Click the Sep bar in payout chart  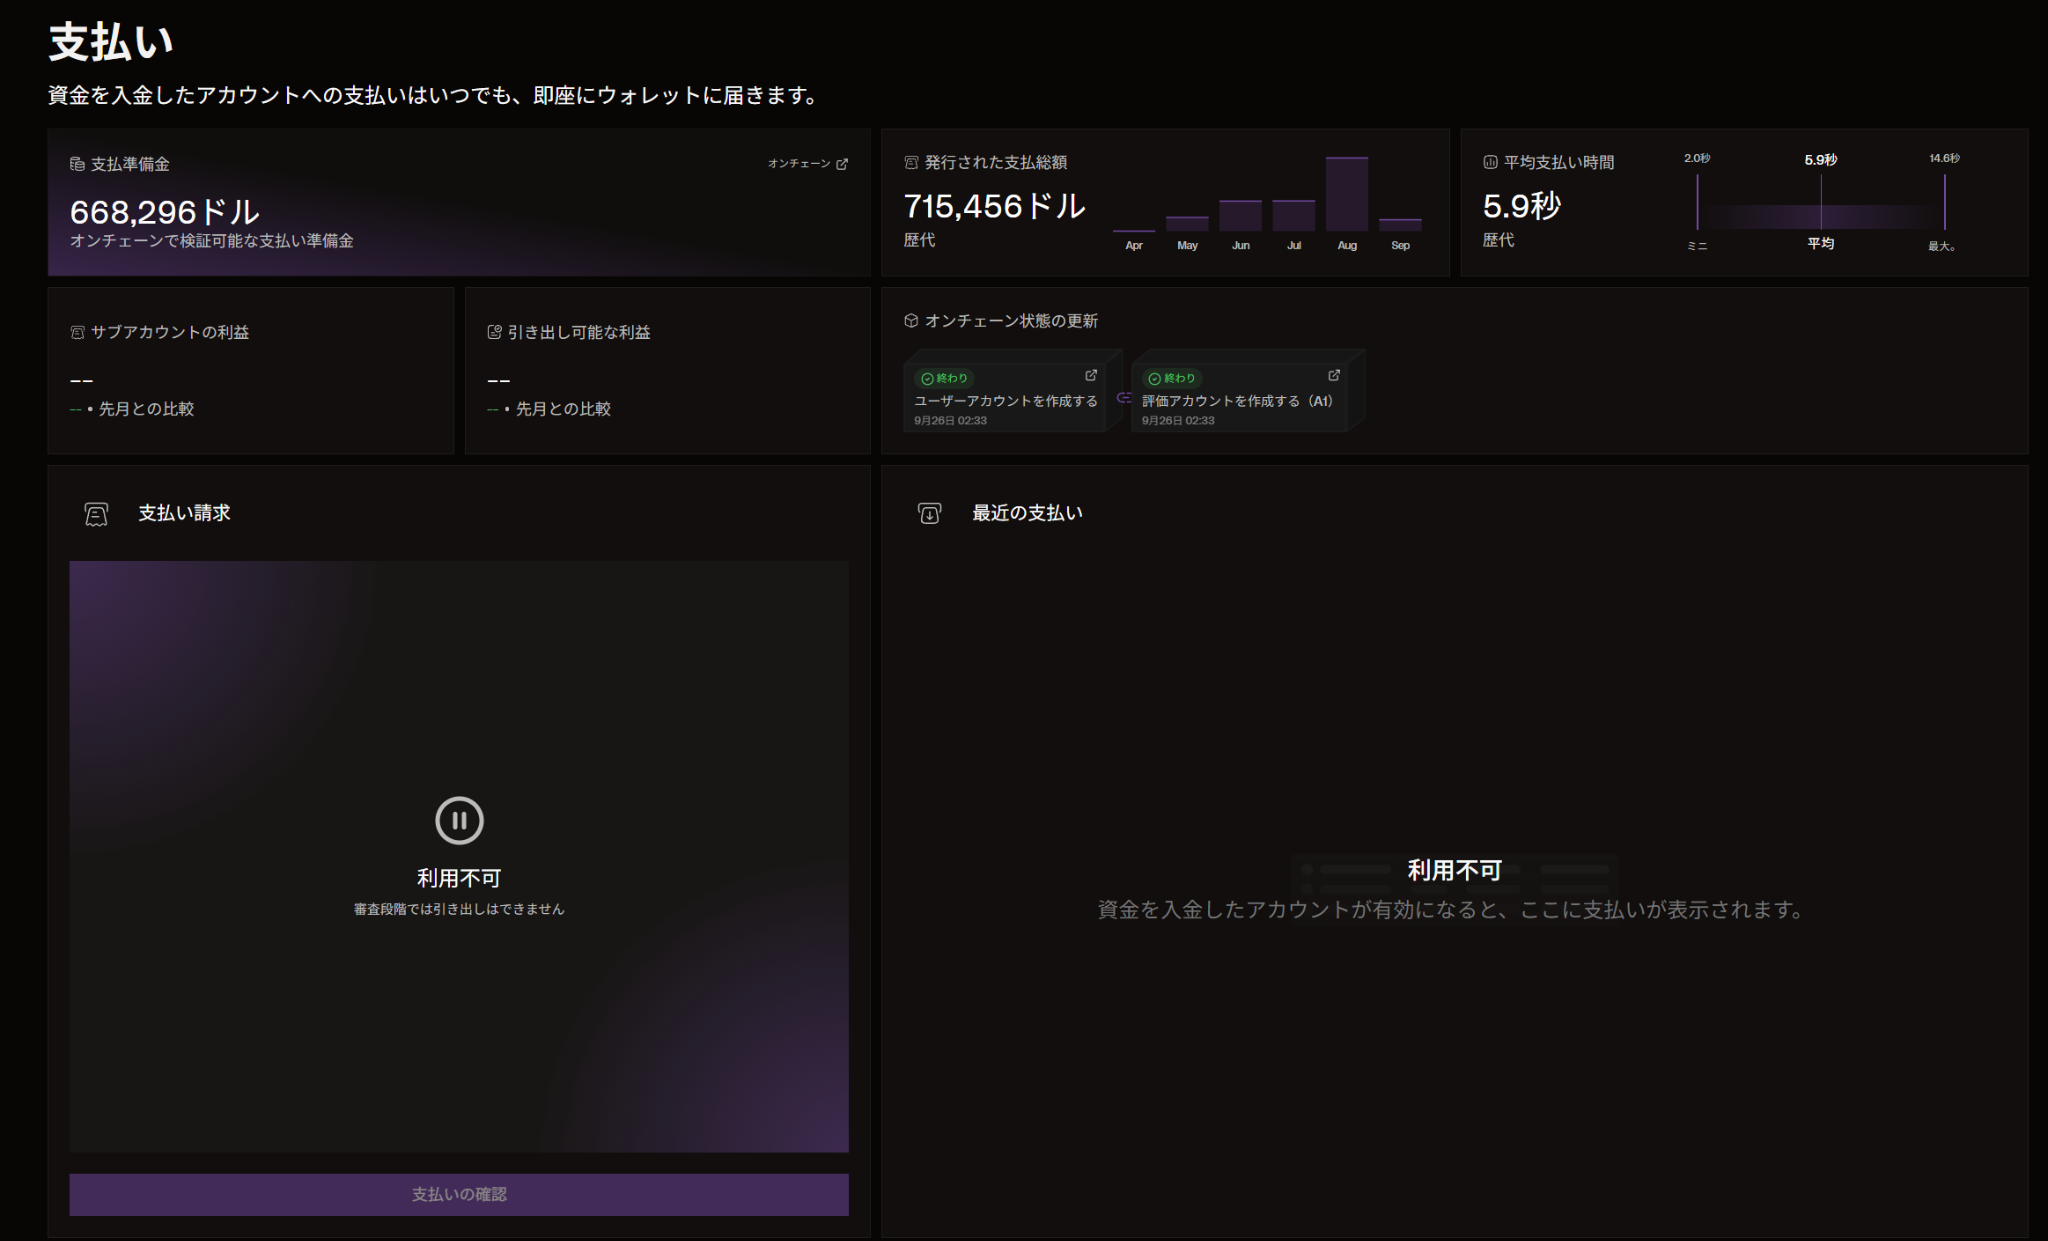[x=1400, y=225]
